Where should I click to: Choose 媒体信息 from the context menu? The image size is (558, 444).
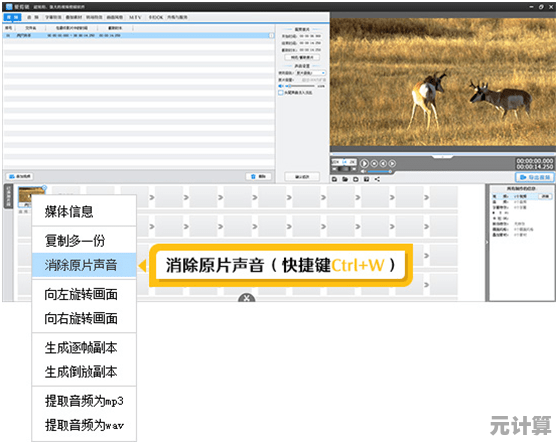pyautogui.click(x=84, y=212)
